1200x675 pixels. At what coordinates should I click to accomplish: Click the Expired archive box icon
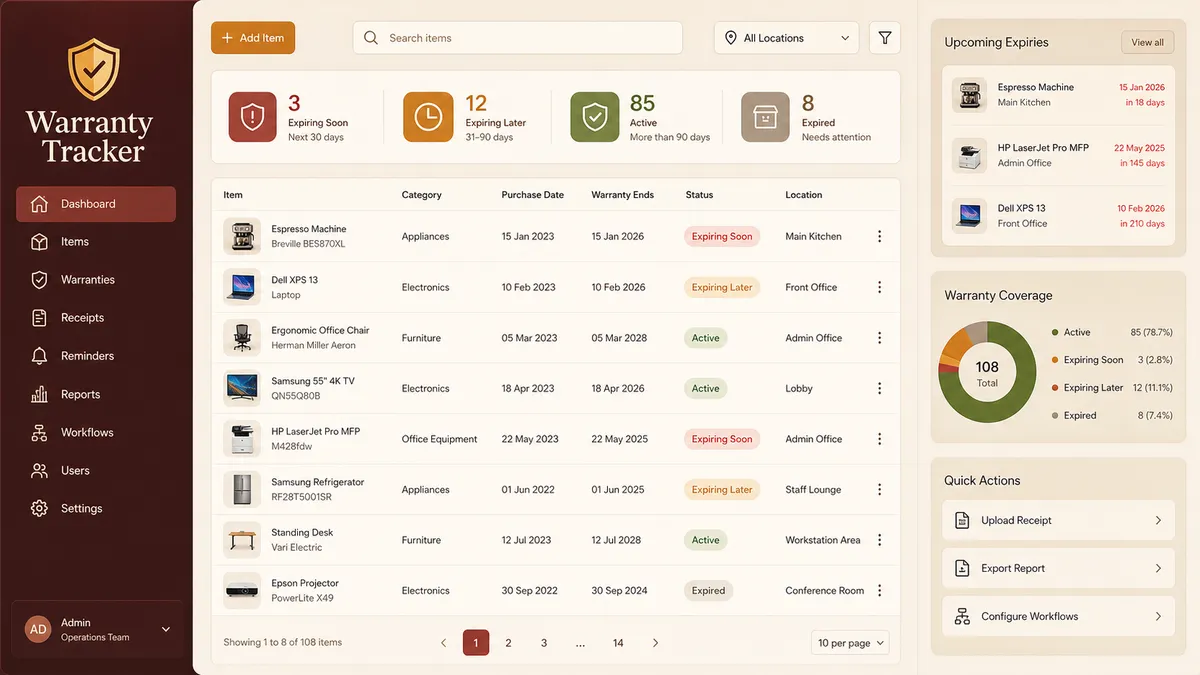coord(765,117)
